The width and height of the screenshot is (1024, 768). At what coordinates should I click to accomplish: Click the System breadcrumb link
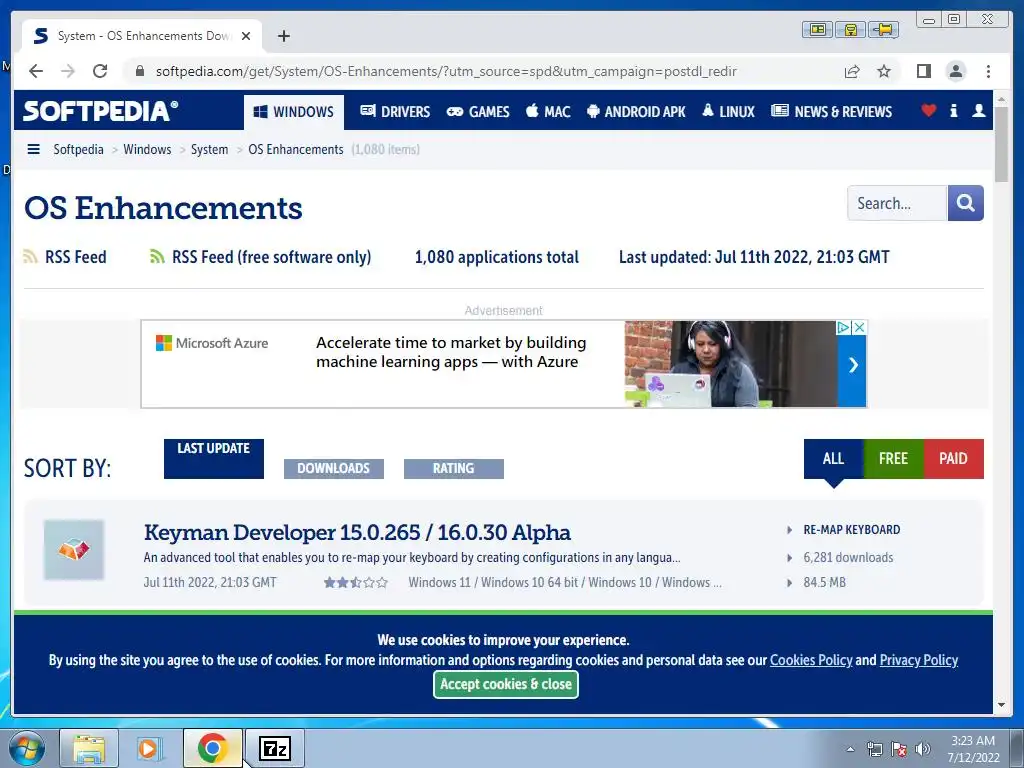tap(209, 150)
